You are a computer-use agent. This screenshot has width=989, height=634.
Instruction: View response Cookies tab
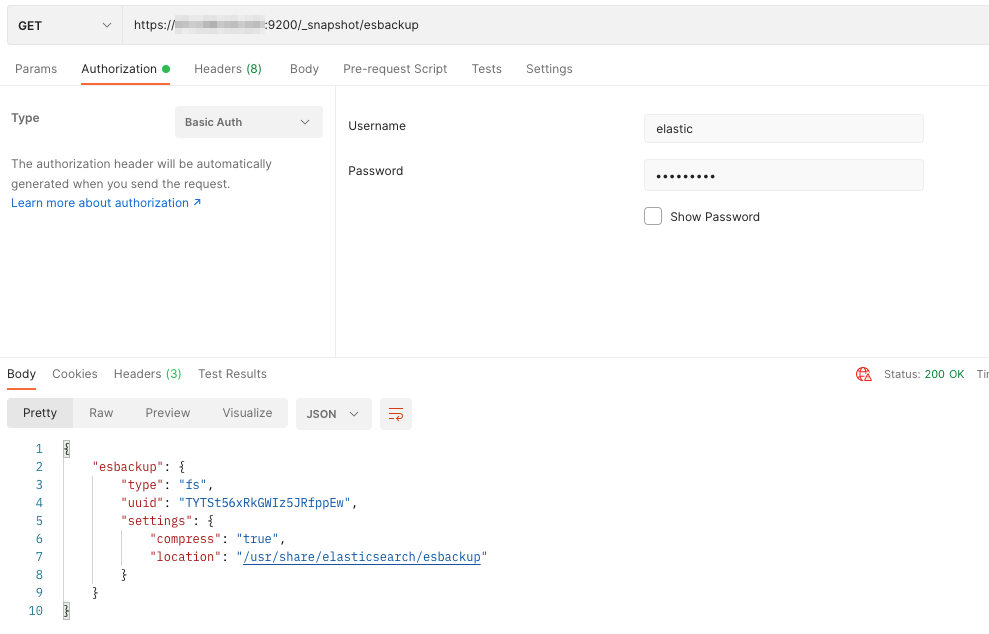tap(74, 373)
